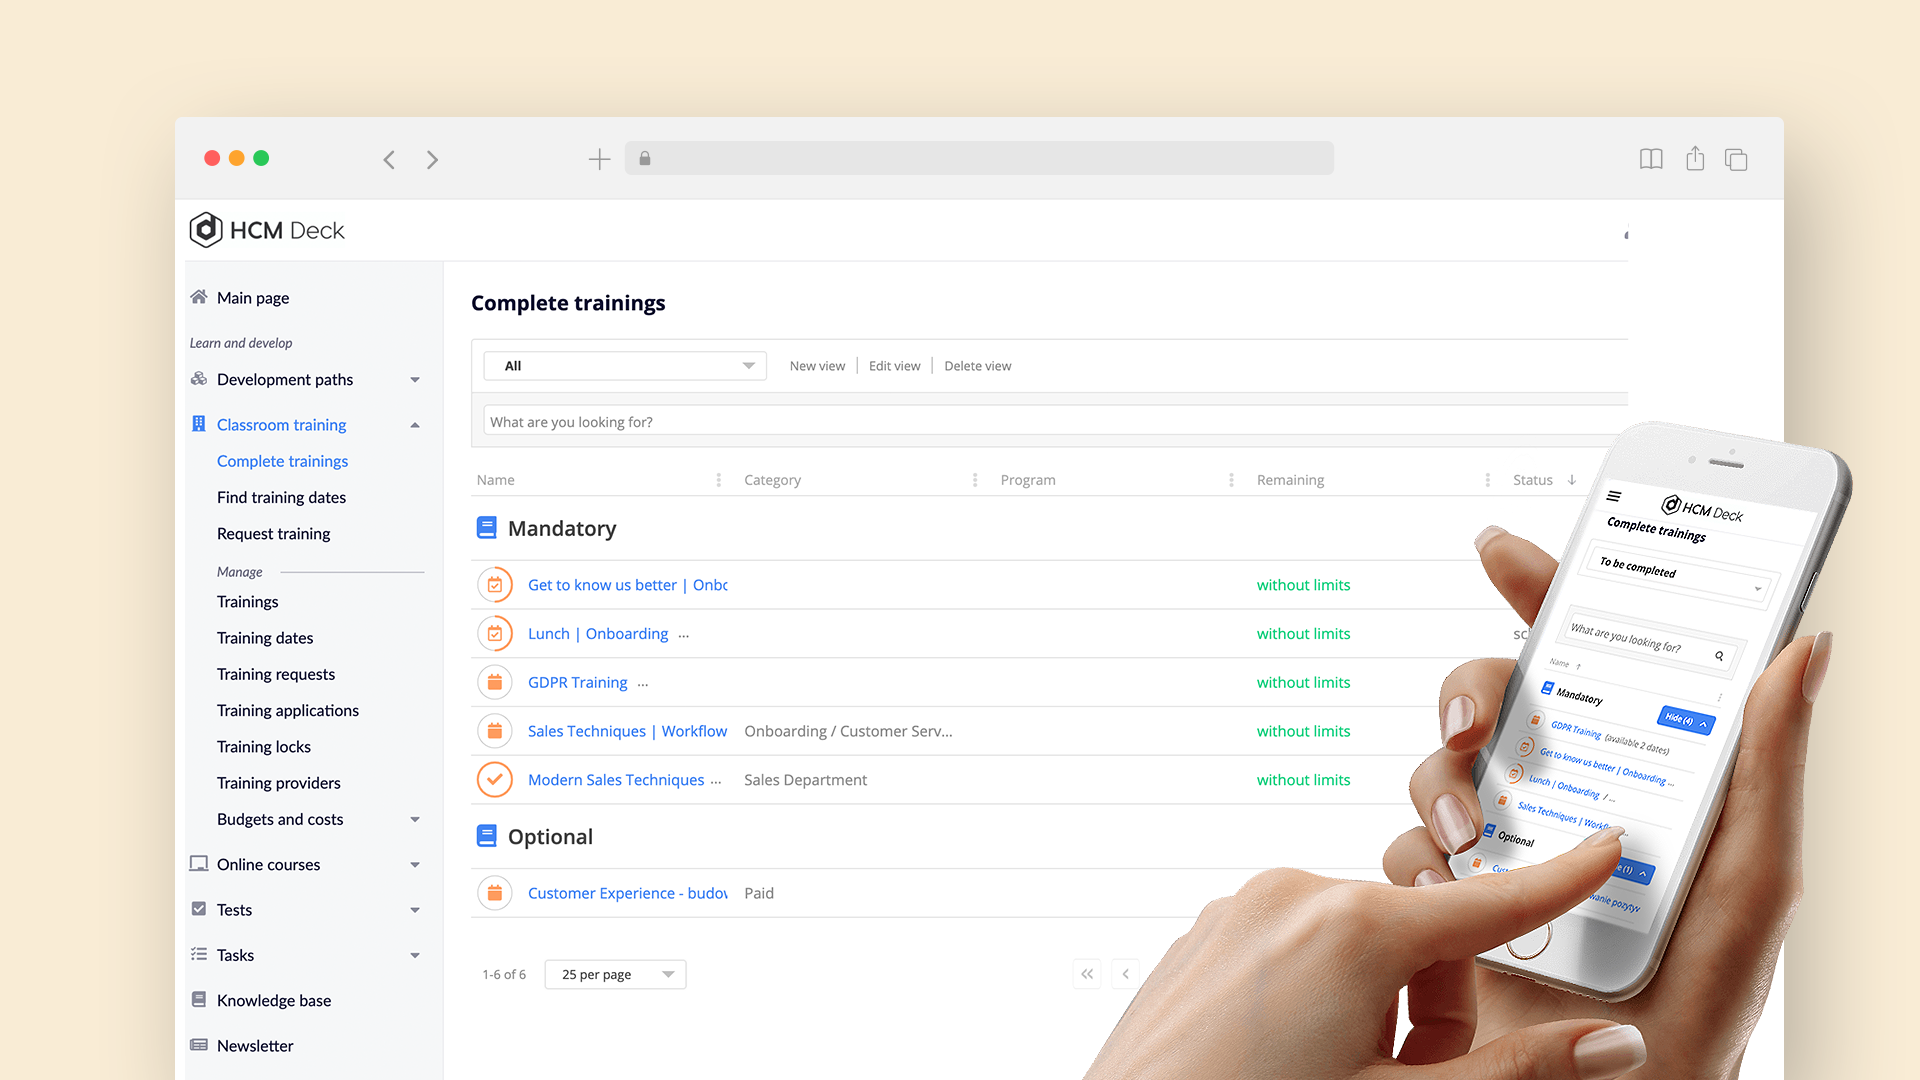Click the What are you looking for search field
The image size is (1920, 1080).
point(1056,421)
